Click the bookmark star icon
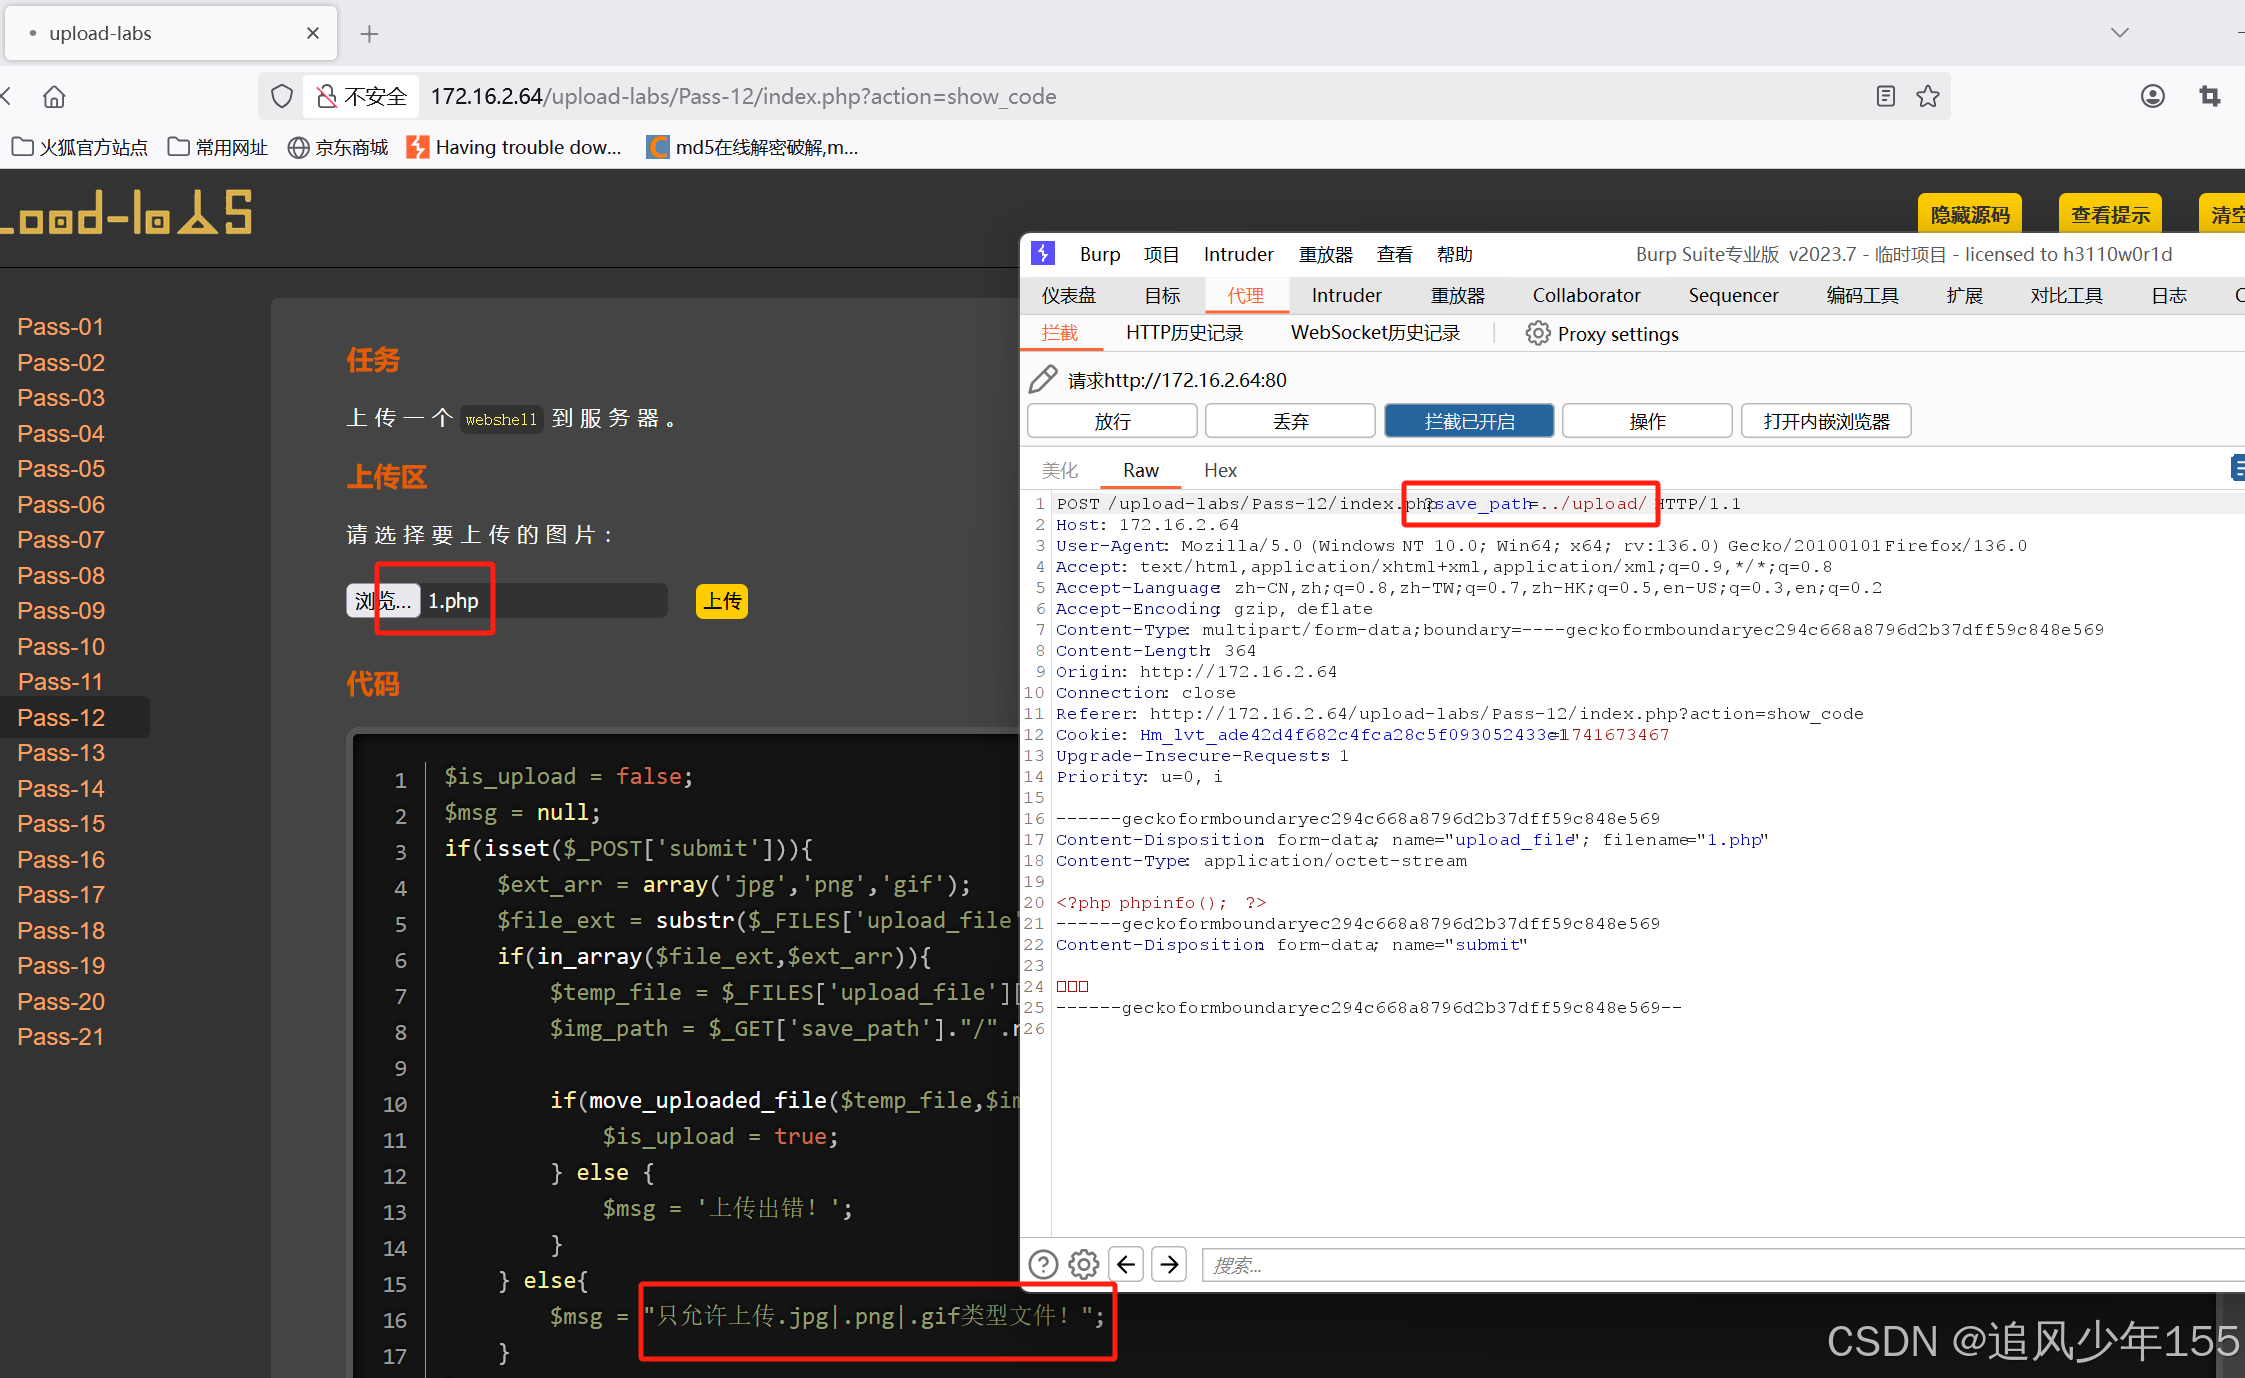The height and width of the screenshot is (1378, 2245). [x=1928, y=97]
